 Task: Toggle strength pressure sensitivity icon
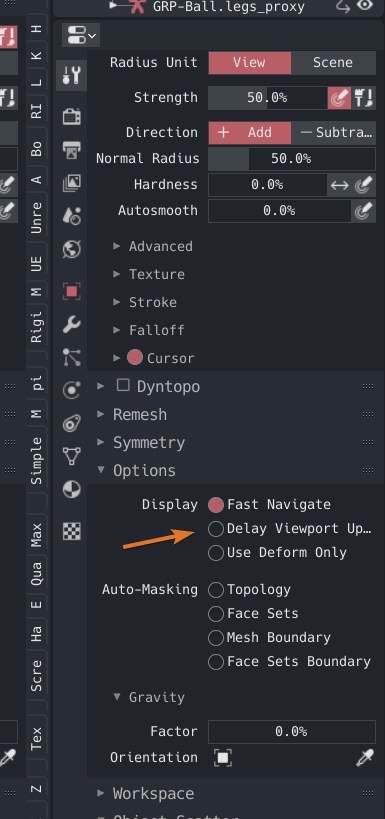pyautogui.click(x=339, y=98)
